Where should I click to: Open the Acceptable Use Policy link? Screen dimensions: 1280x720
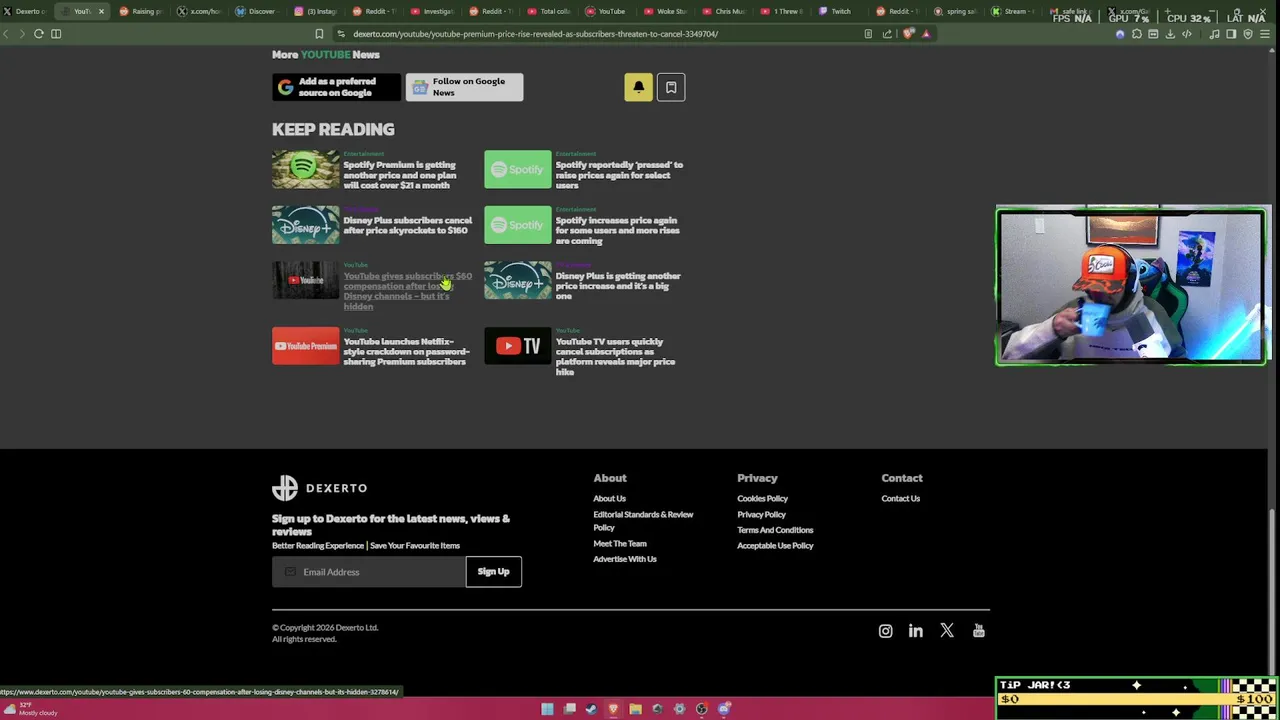775,546
